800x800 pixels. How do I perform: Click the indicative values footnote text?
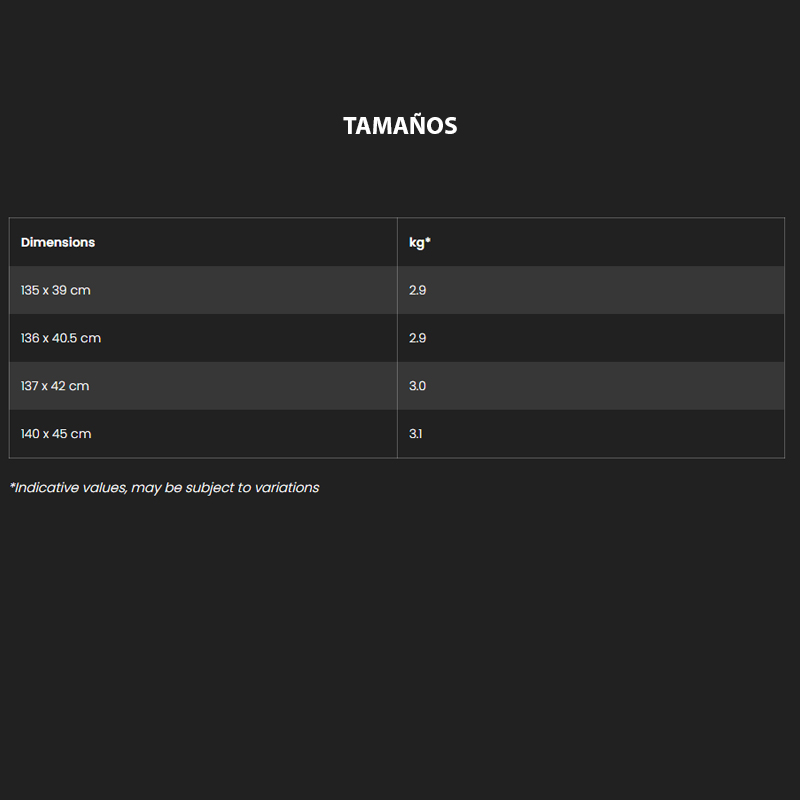point(164,488)
